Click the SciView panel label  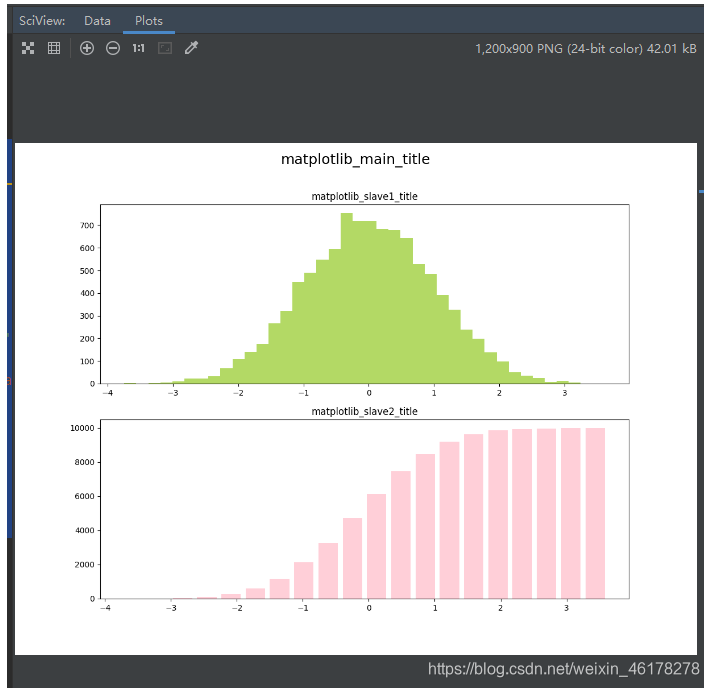click(x=42, y=21)
